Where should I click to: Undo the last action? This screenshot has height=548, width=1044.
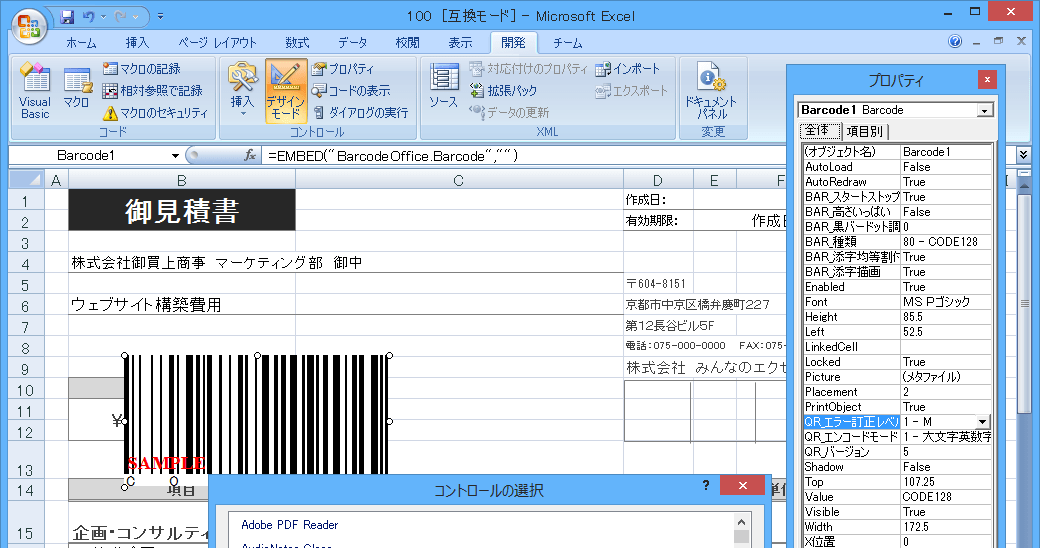point(89,16)
